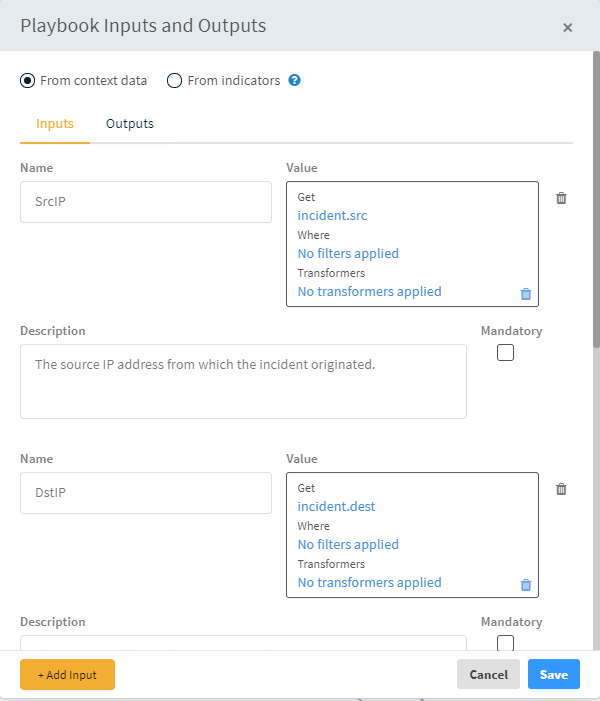
Task: Enable Mandatory checkbox for SrcIP
Action: (x=505, y=352)
